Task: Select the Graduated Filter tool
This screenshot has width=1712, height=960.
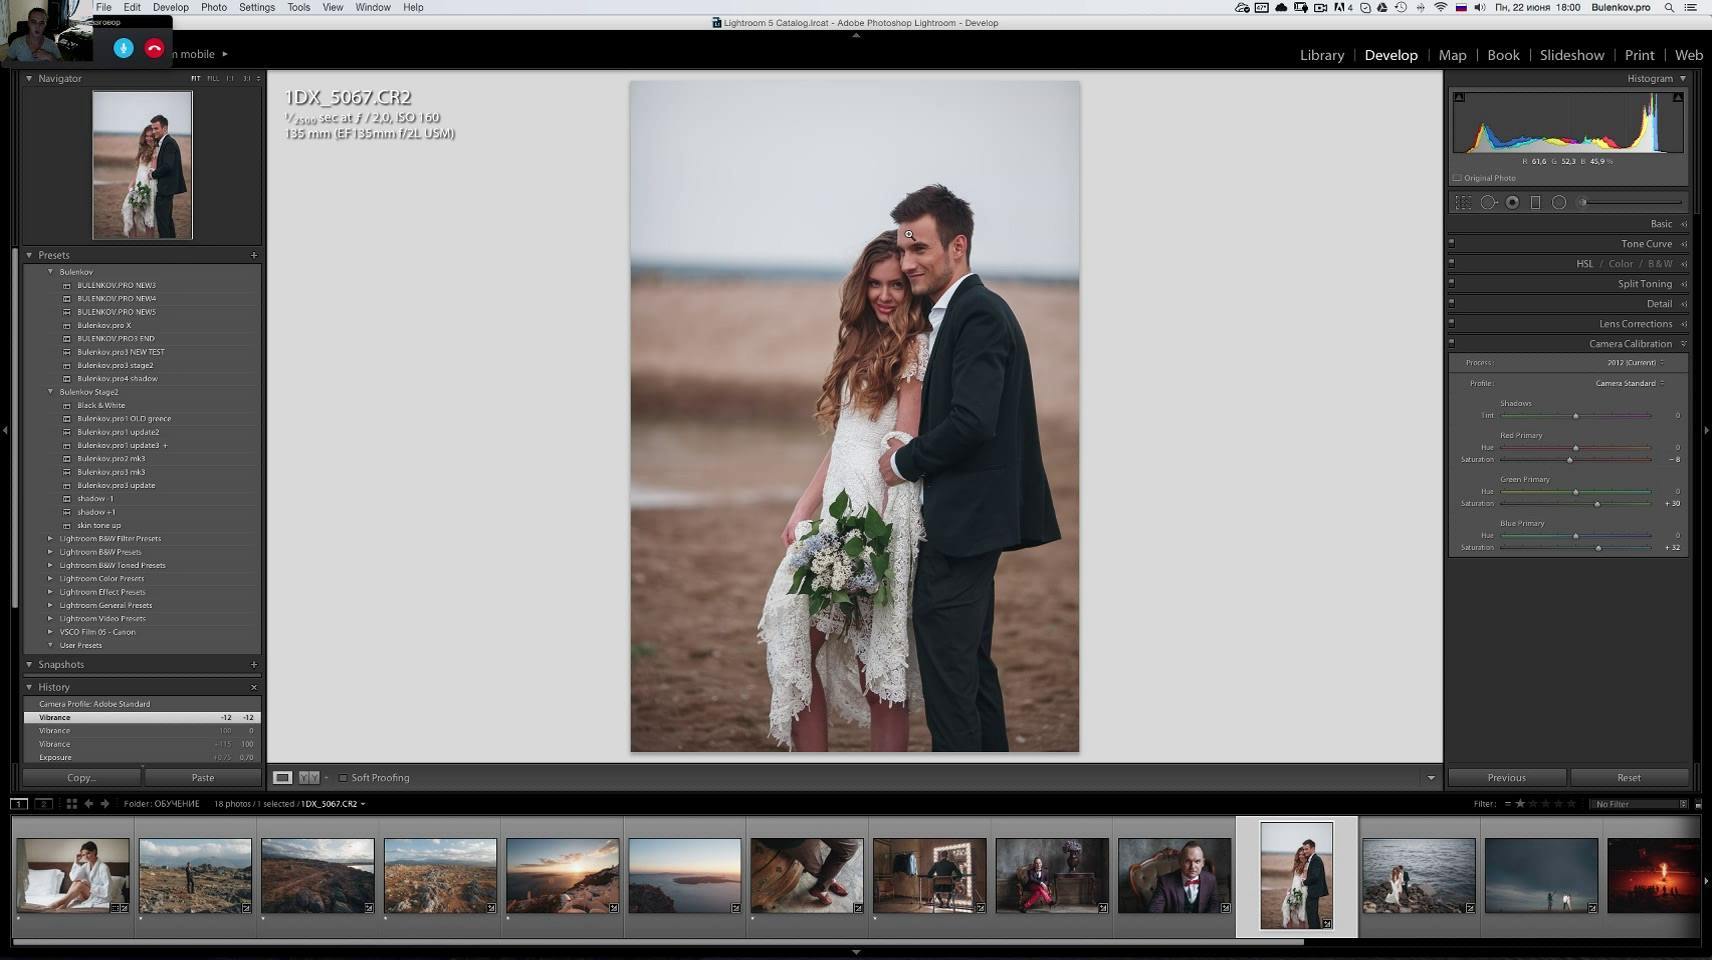Action: [1536, 202]
